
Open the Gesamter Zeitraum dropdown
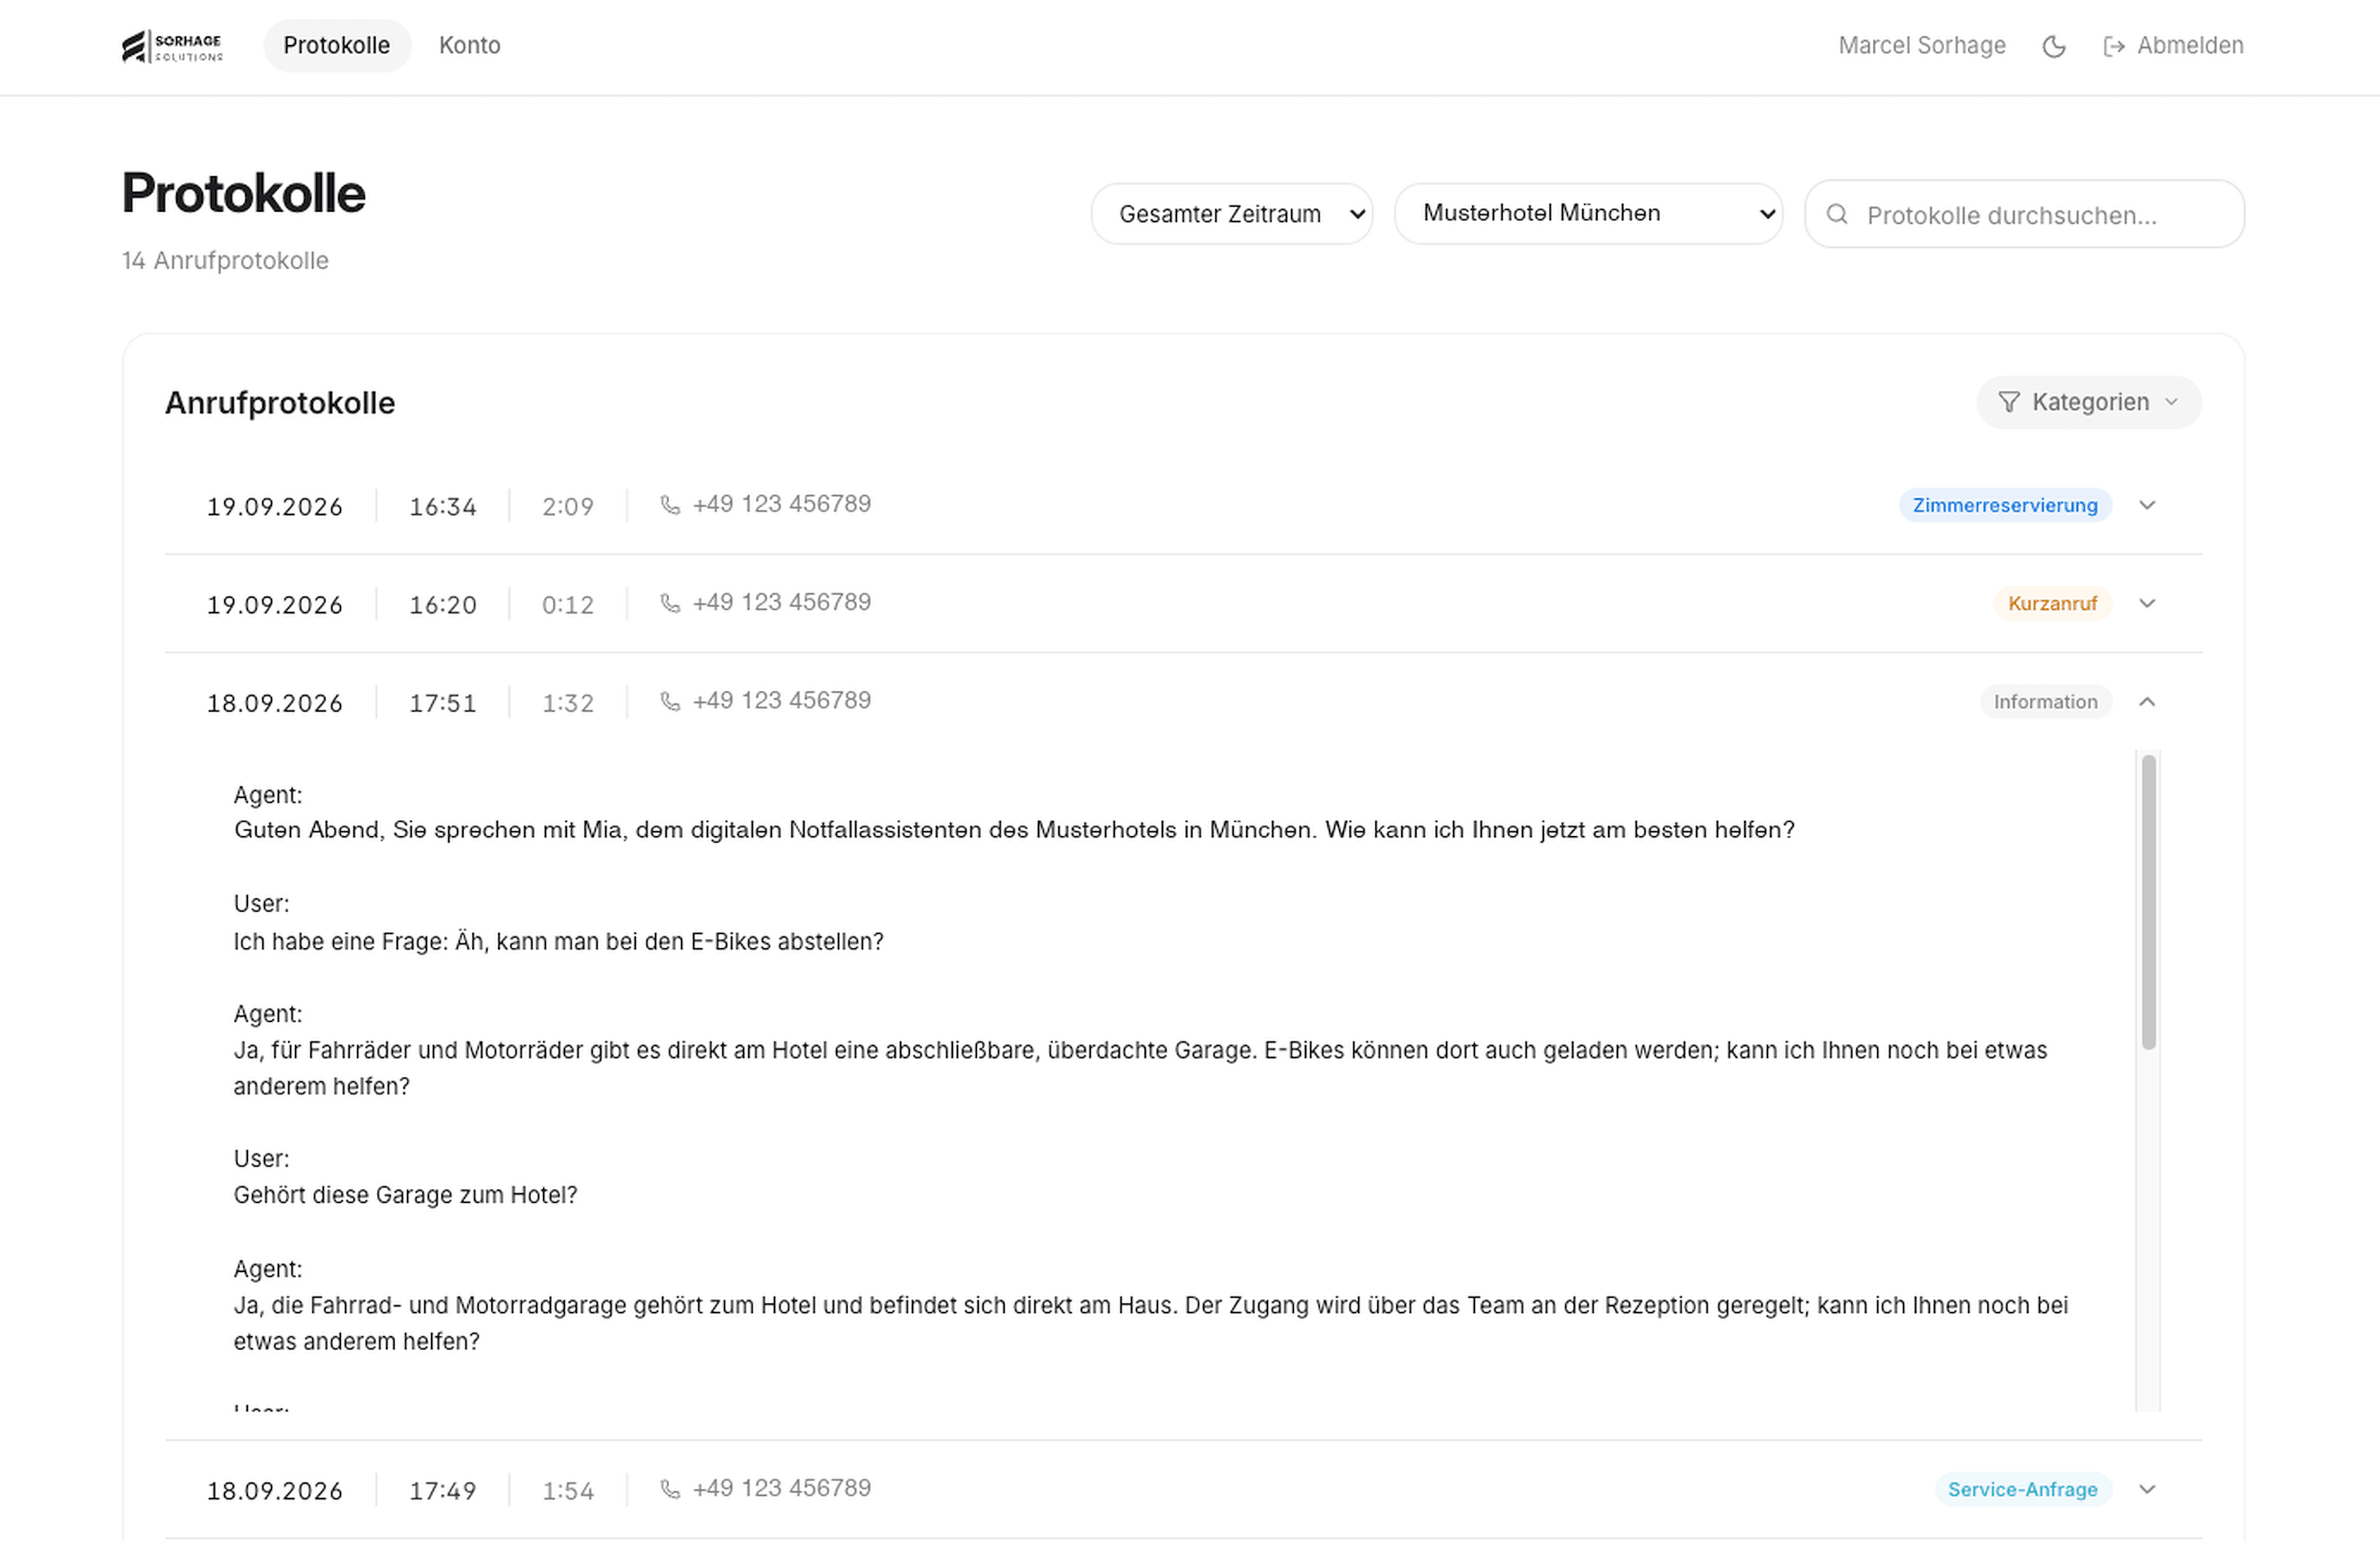coord(1232,214)
